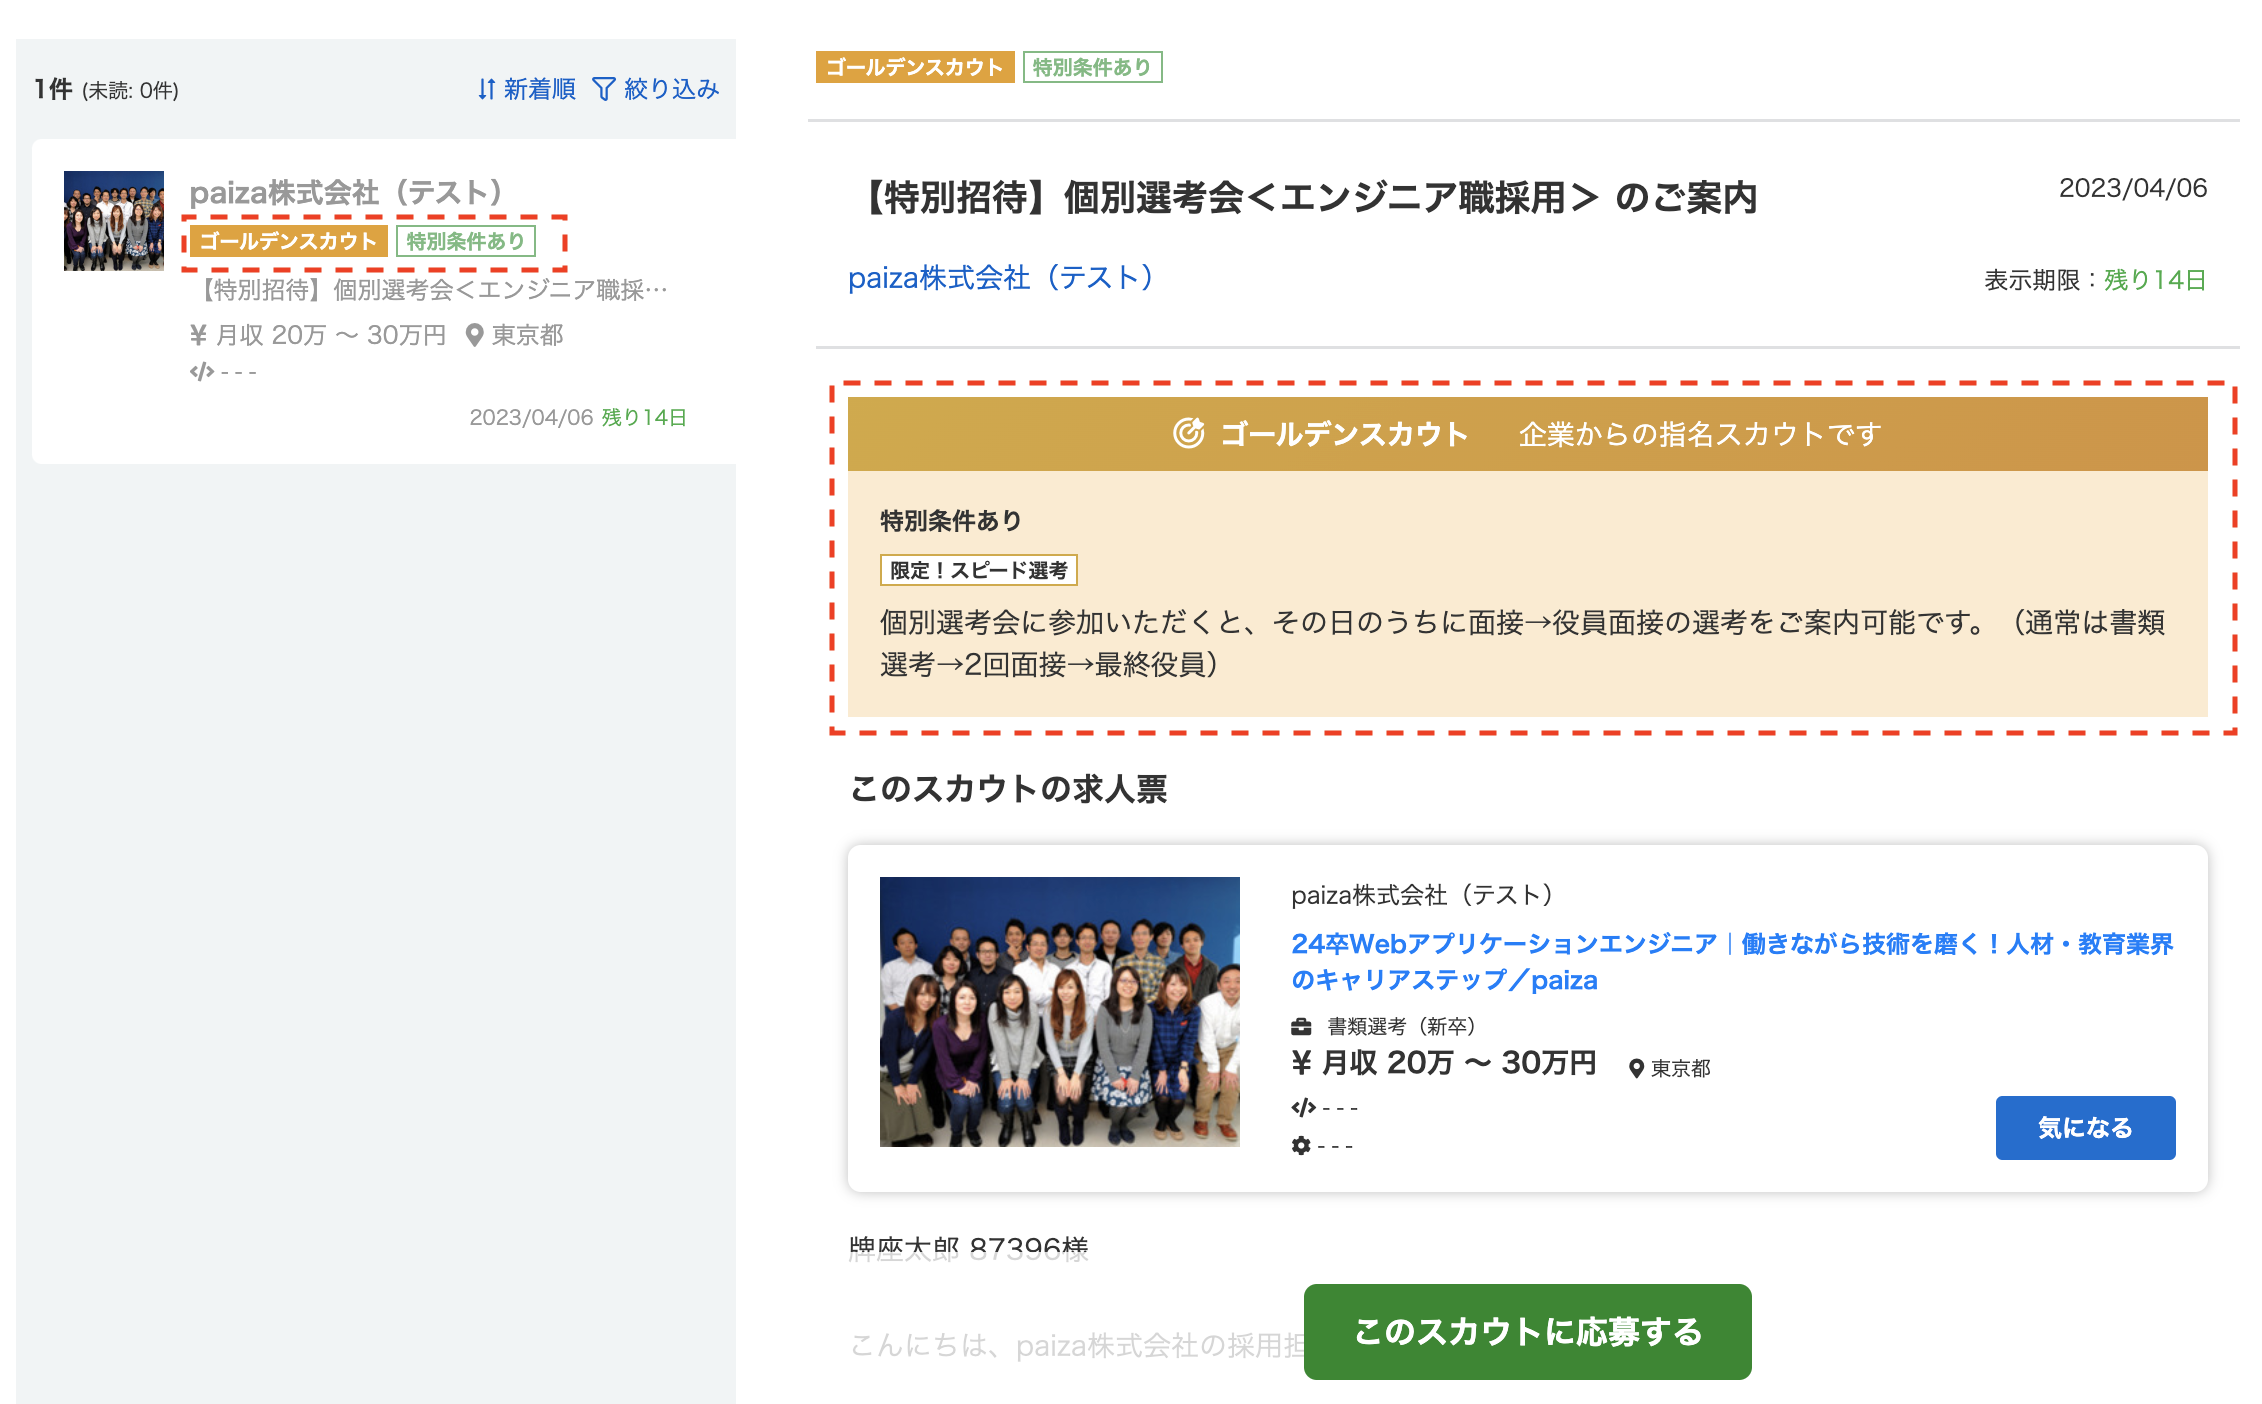This screenshot has height=1404, width=2262.
Task: Click このスカウトに応募する green button
Action: 1527,1331
